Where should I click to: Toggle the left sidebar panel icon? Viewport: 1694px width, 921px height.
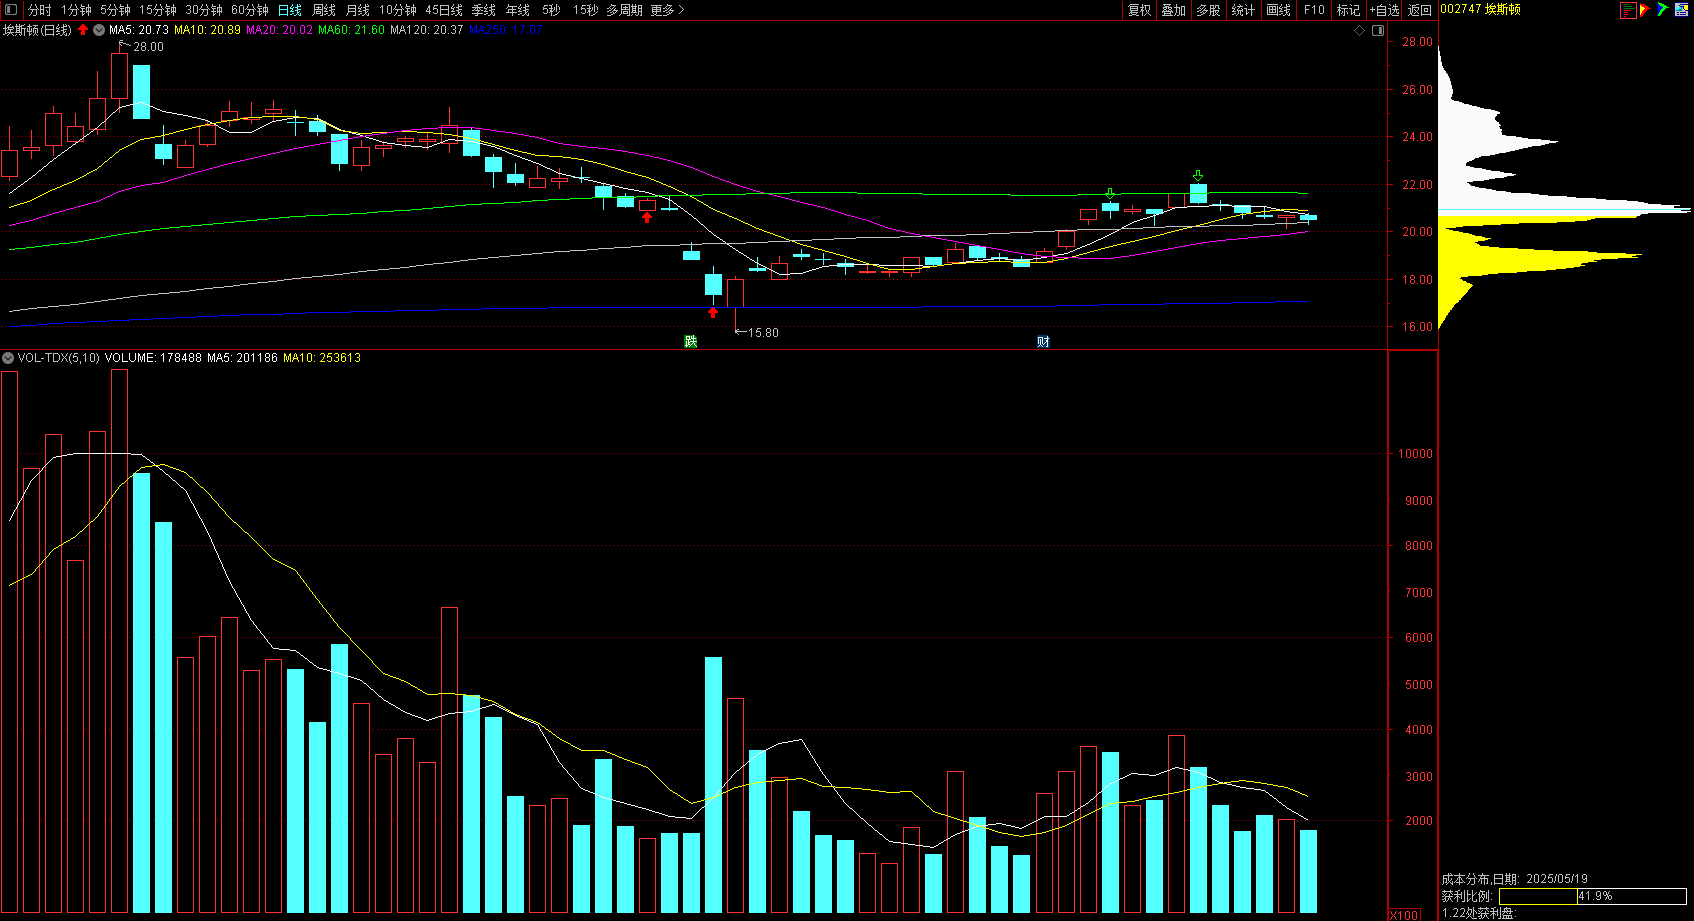pos(11,10)
